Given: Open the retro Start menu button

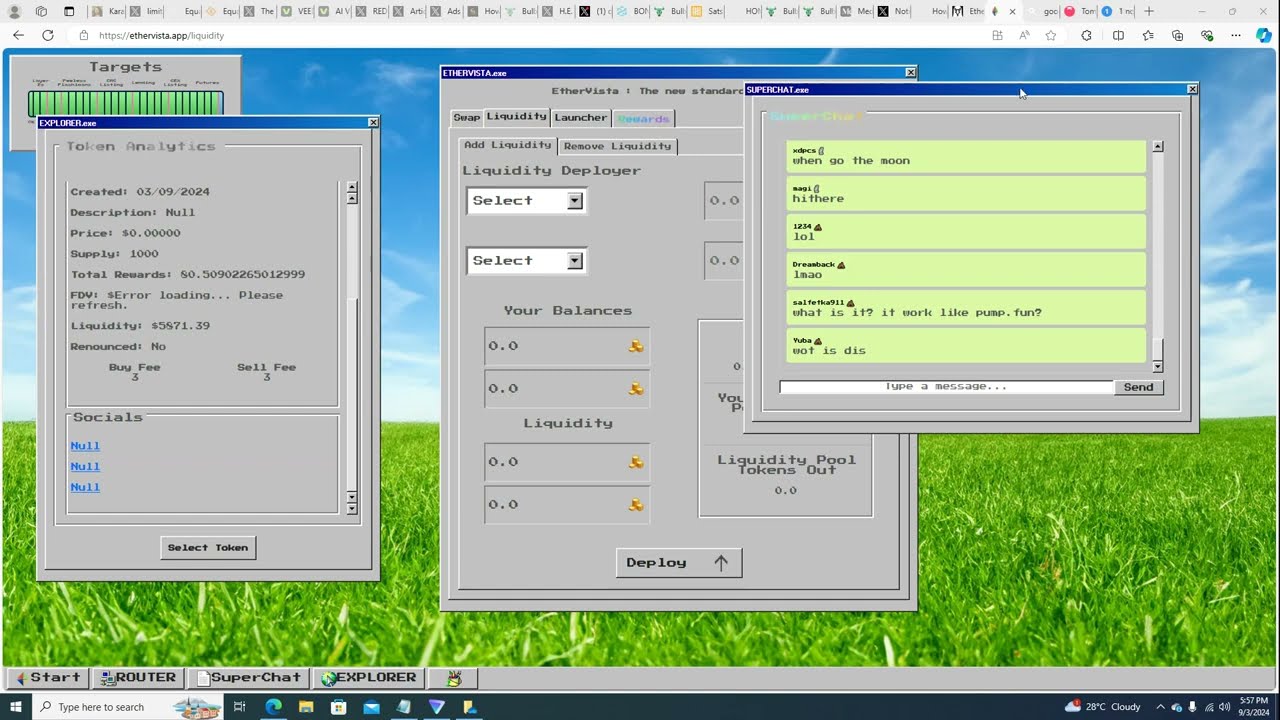Looking at the screenshot, I should point(46,678).
